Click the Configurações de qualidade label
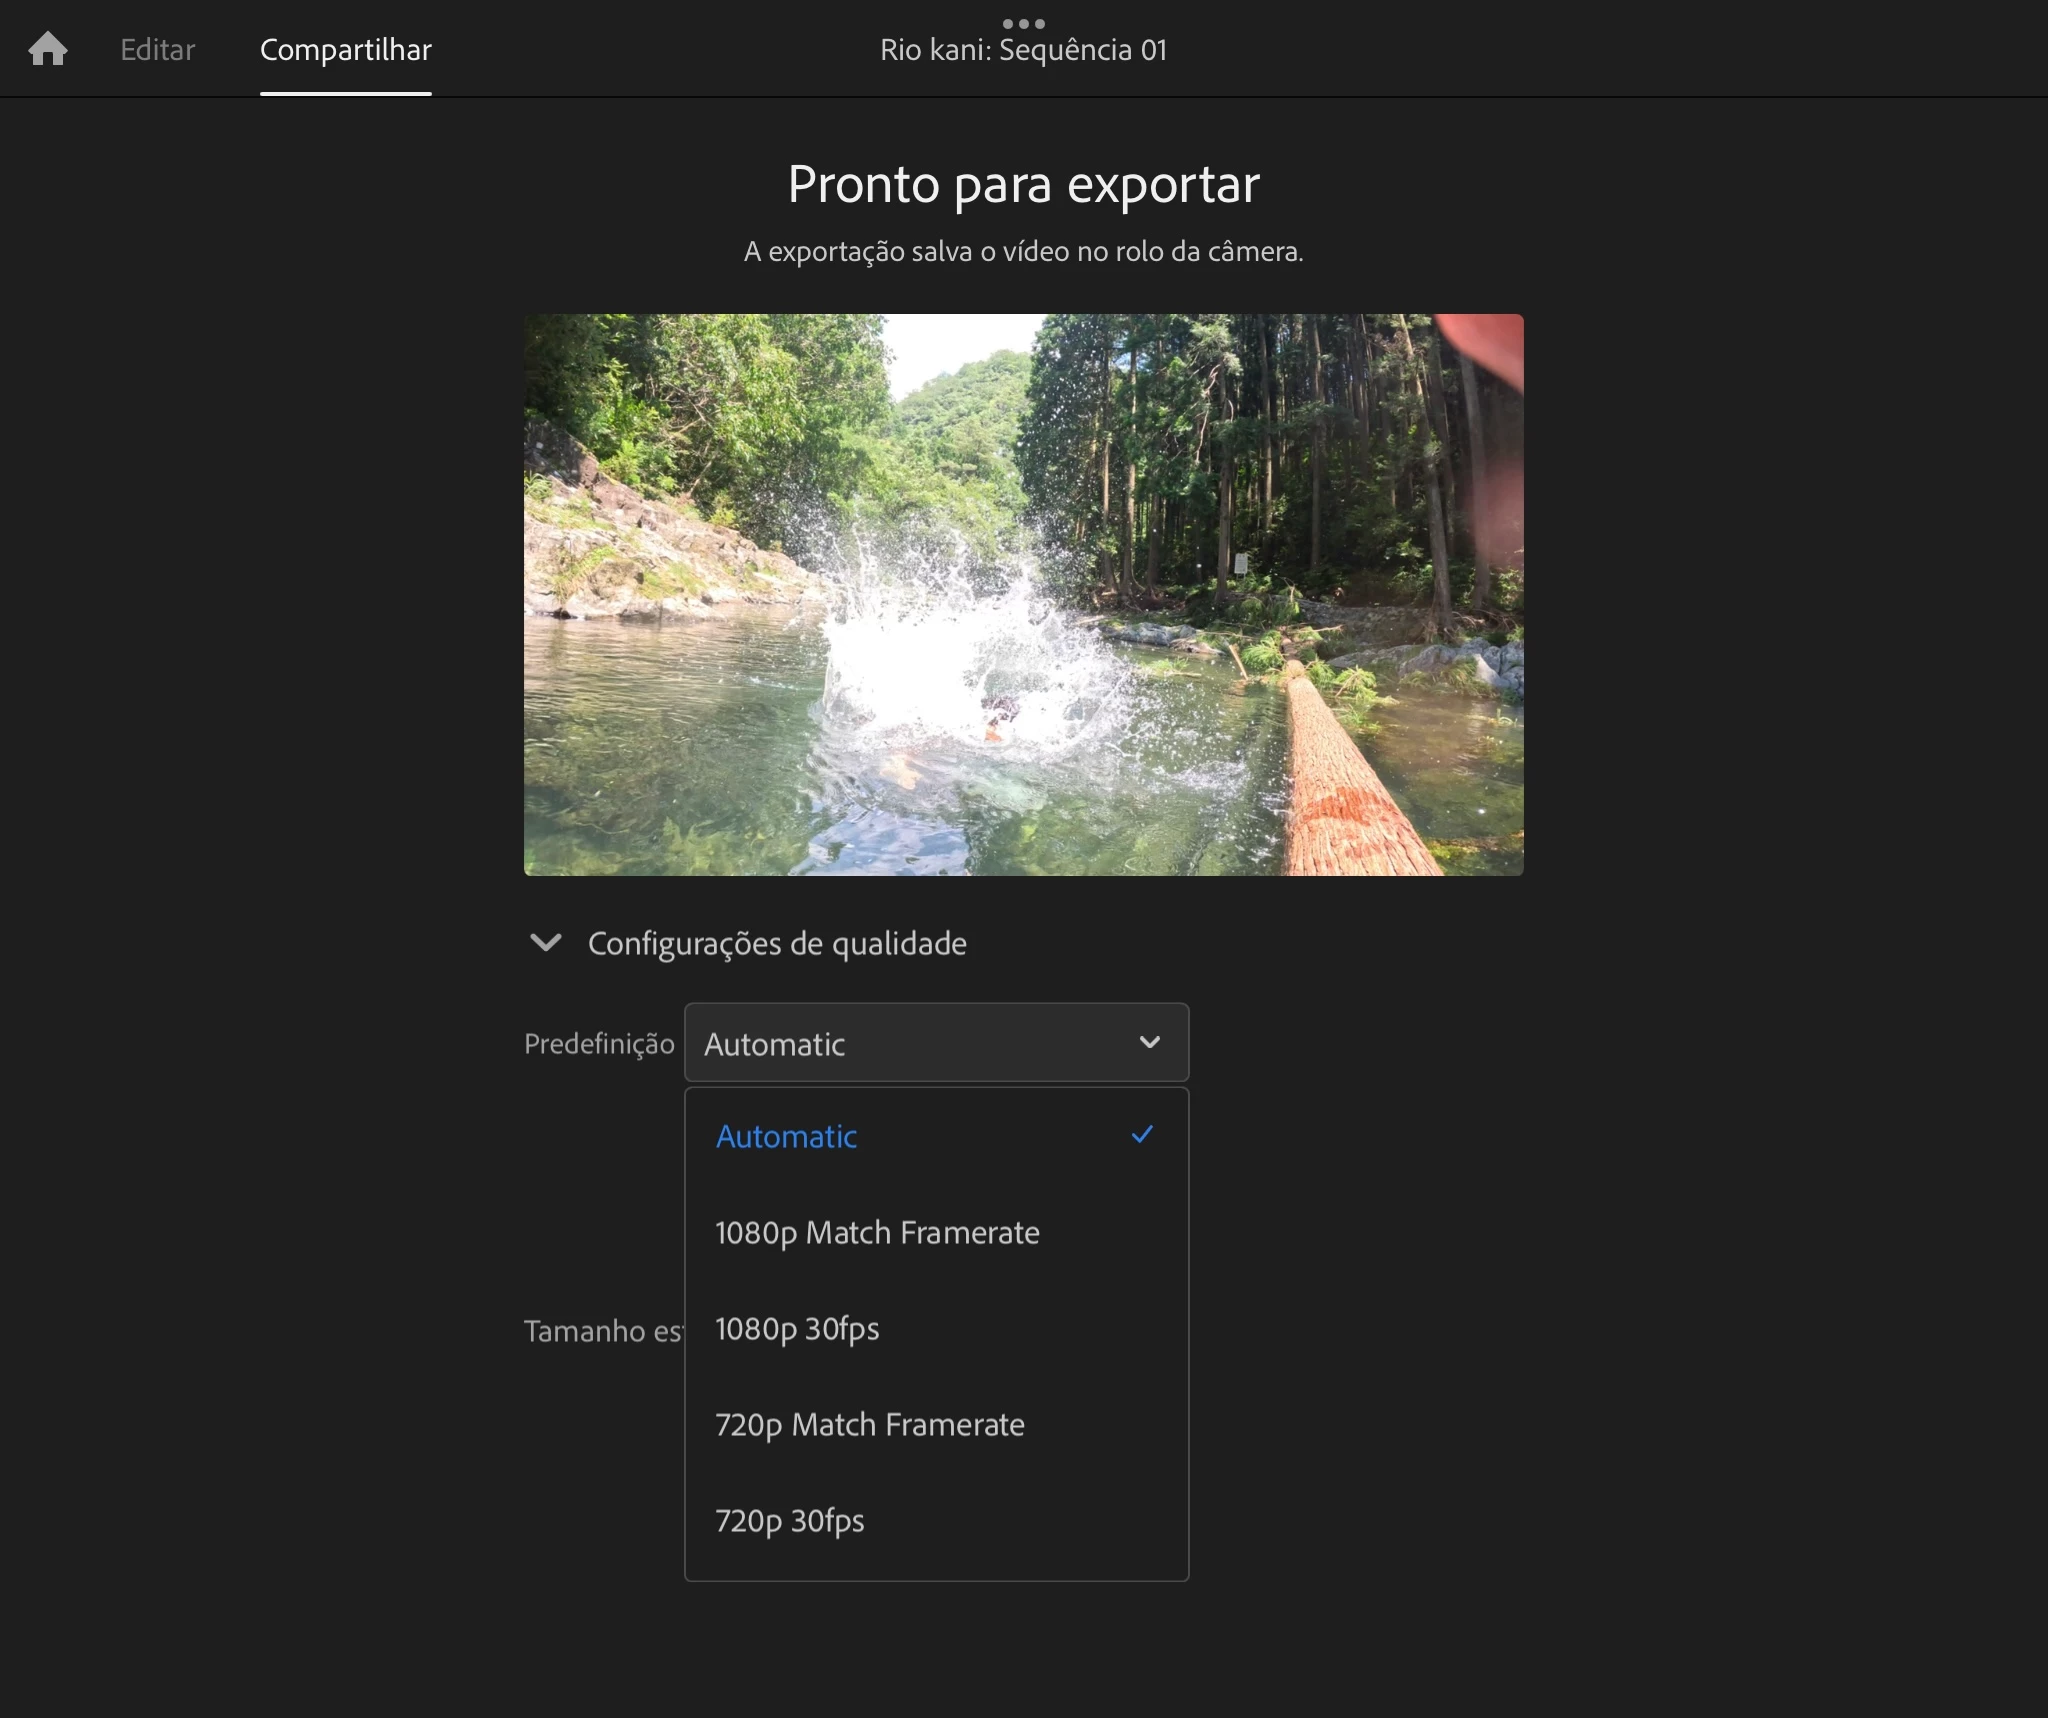The height and width of the screenshot is (1718, 2048). coord(776,944)
